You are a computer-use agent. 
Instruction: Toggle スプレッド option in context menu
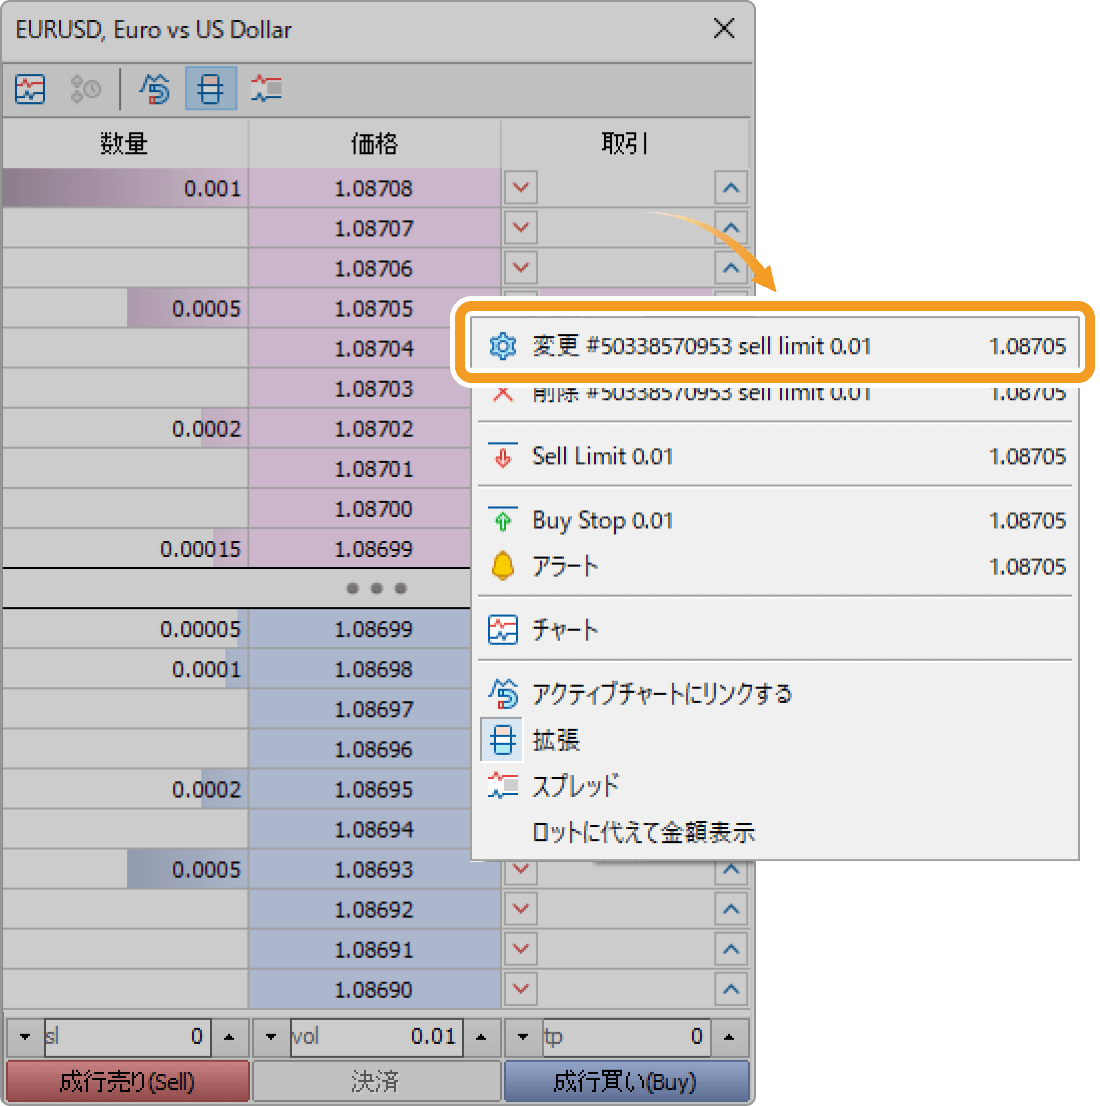click(775, 786)
